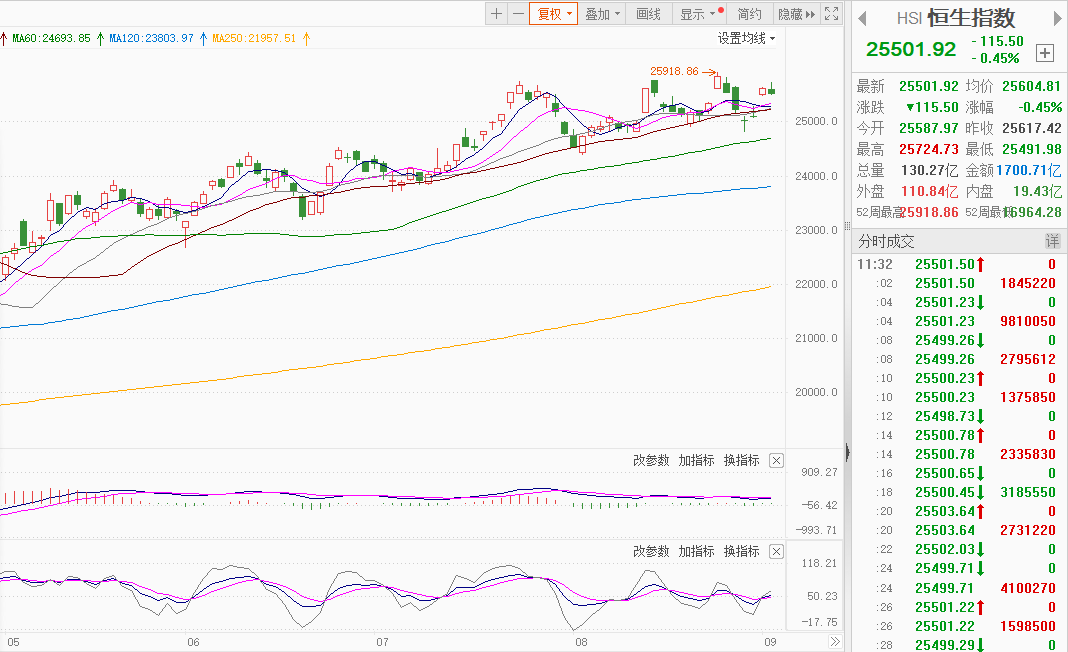Open detailed tick list icon 详
The height and width of the screenshot is (652, 1068).
[x=1052, y=241]
